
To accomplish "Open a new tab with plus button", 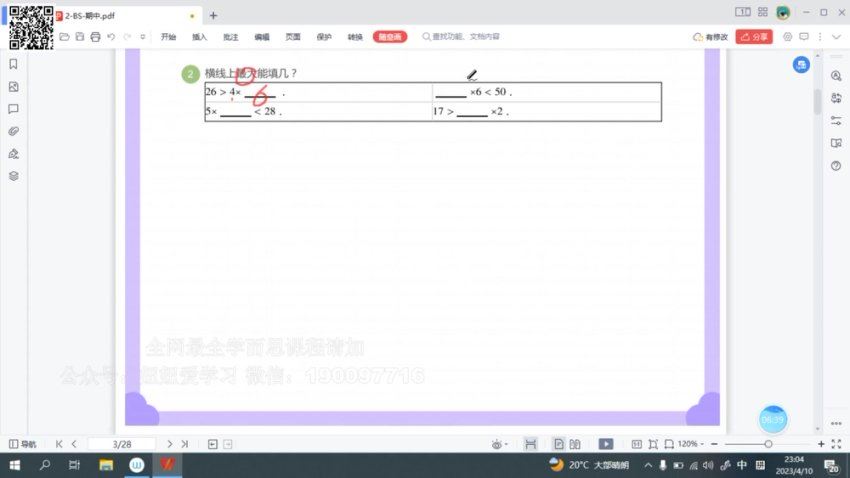I will click(213, 16).
